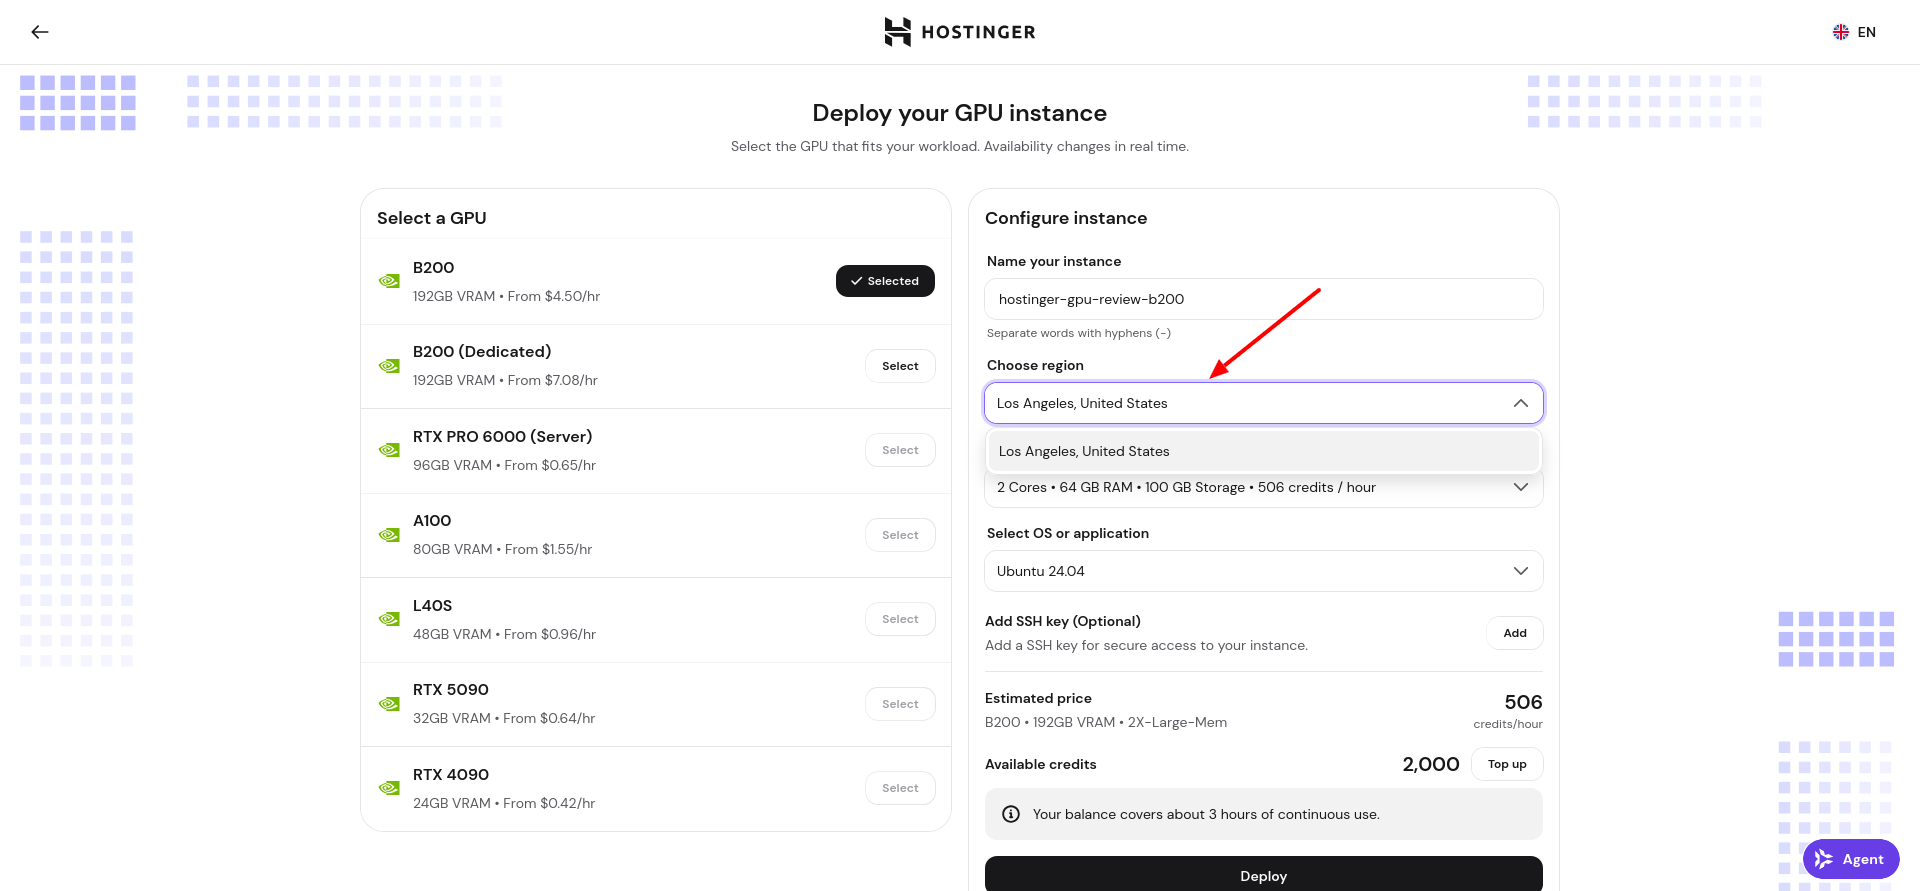The height and width of the screenshot is (891, 1920).
Task: Top up available credits
Action: click(x=1507, y=764)
